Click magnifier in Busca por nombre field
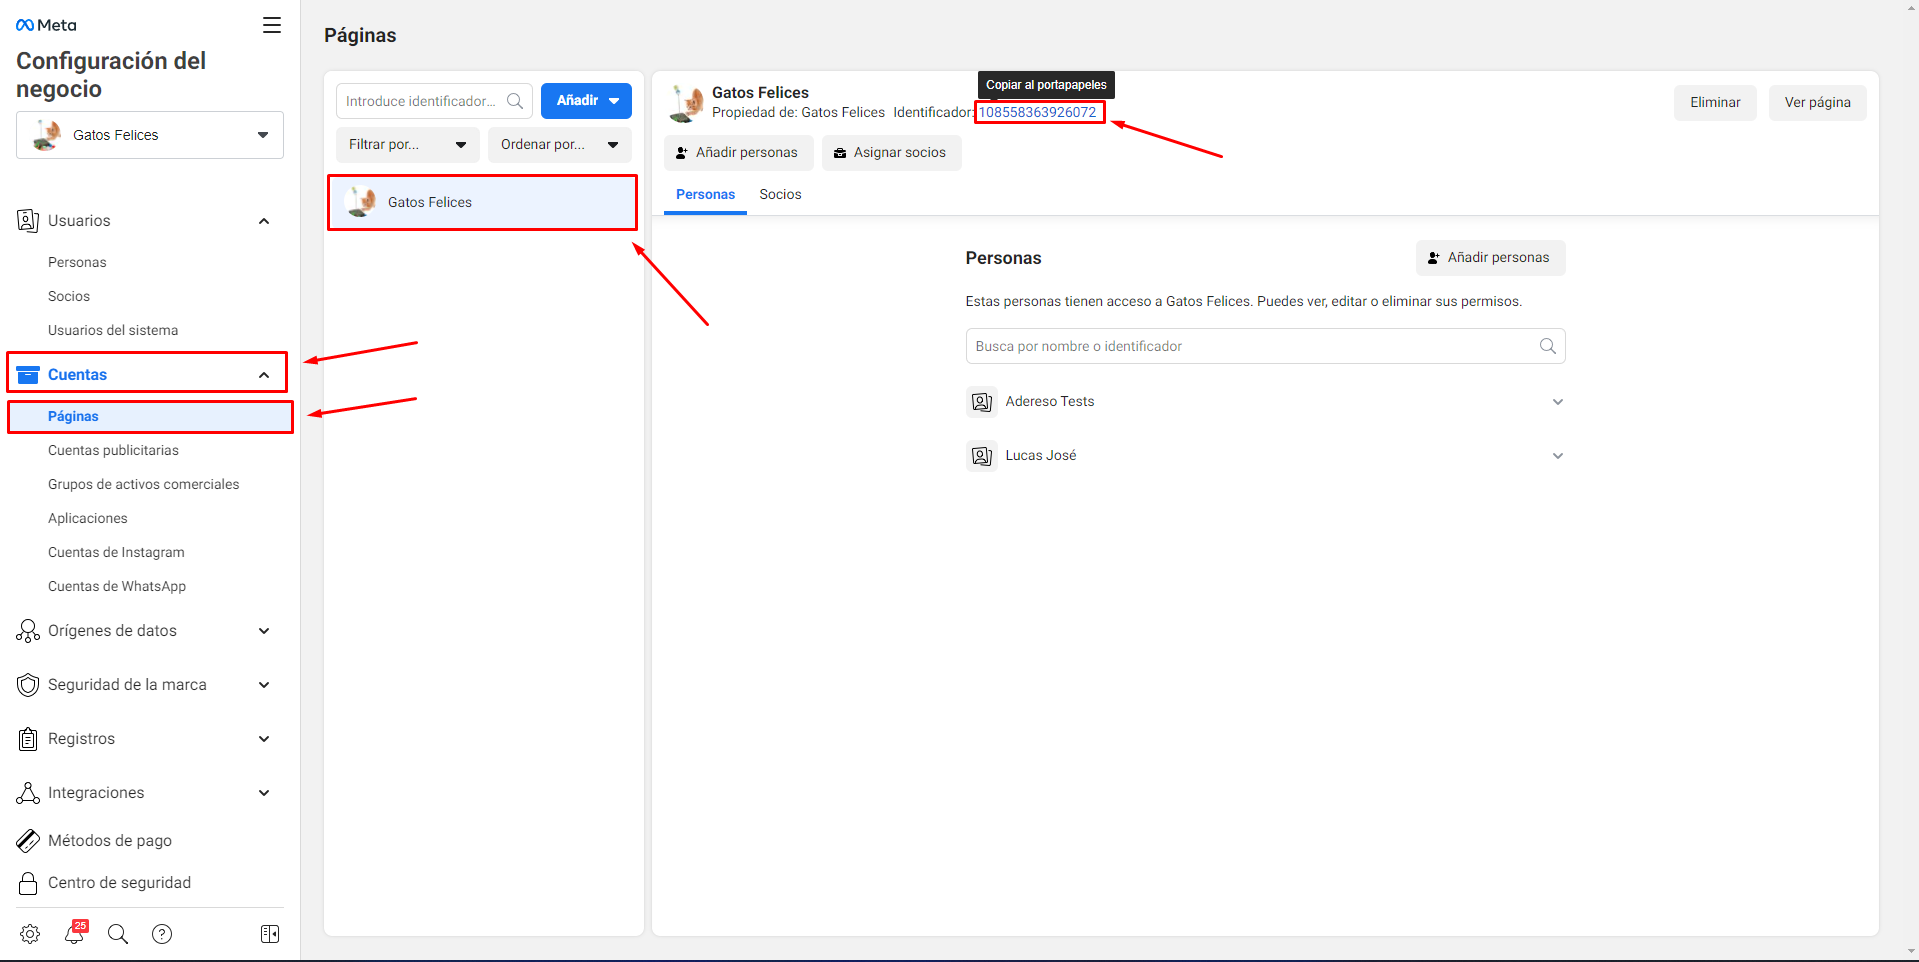 pos(1548,346)
